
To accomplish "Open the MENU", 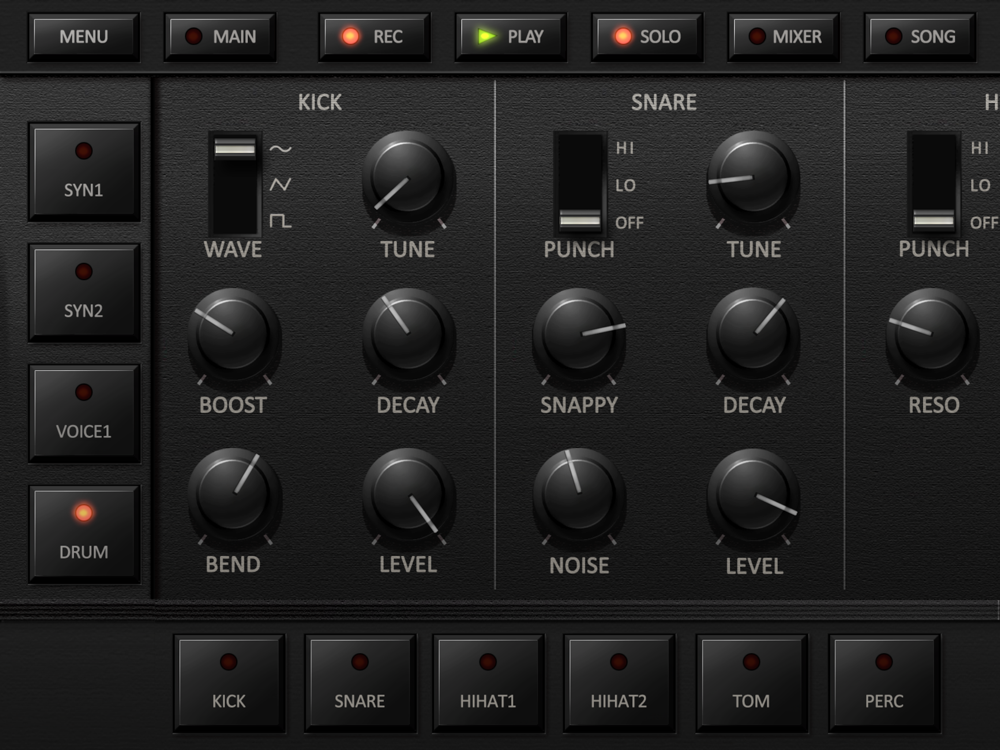I will 84,37.
